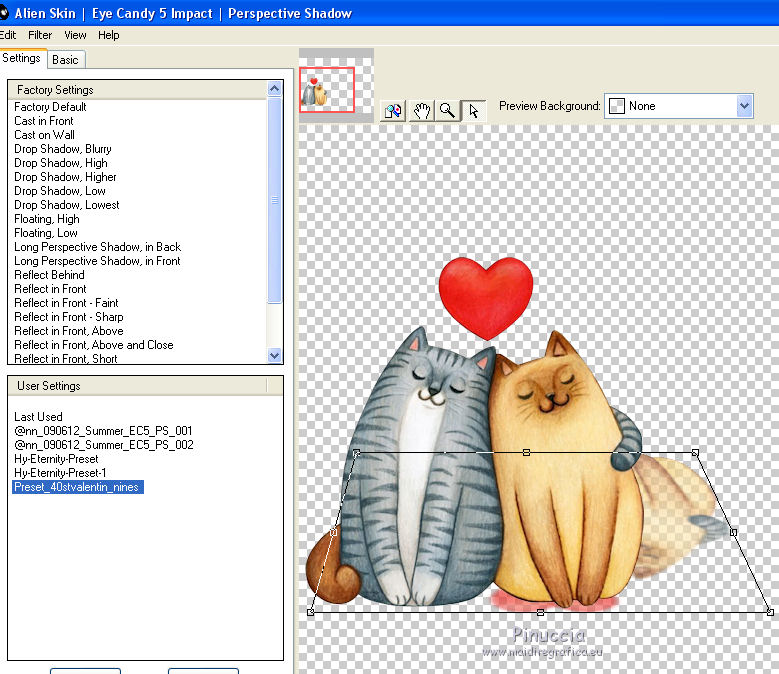Click the Factory Settings scrollbar thumb
The width and height of the screenshot is (779, 674).
pos(274,200)
